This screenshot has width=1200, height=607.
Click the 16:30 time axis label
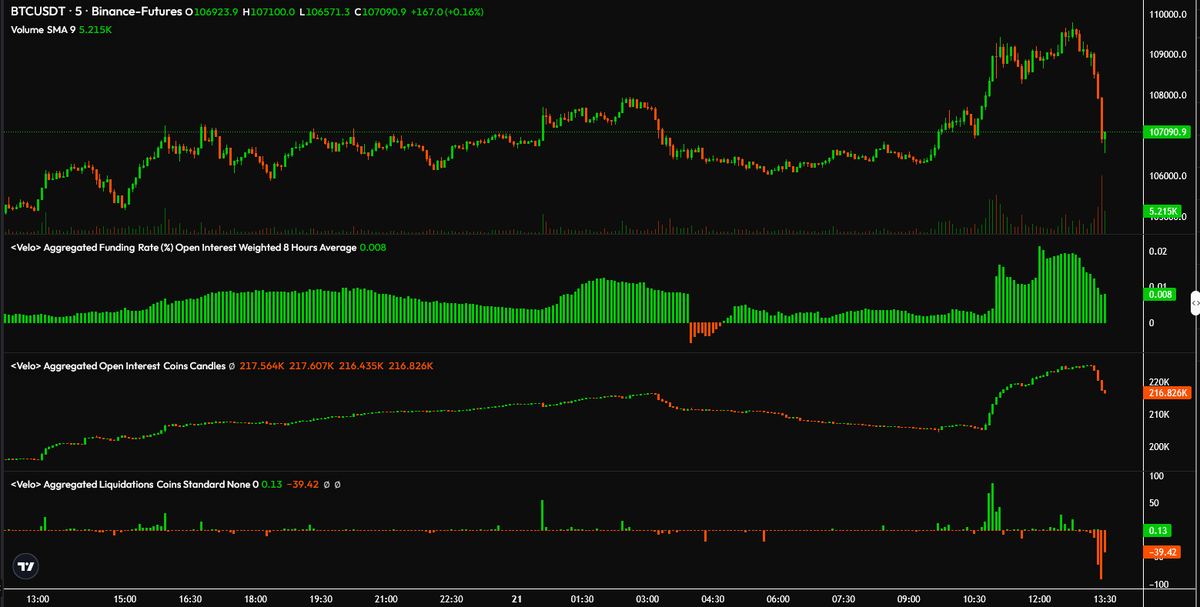click(190, 598)
